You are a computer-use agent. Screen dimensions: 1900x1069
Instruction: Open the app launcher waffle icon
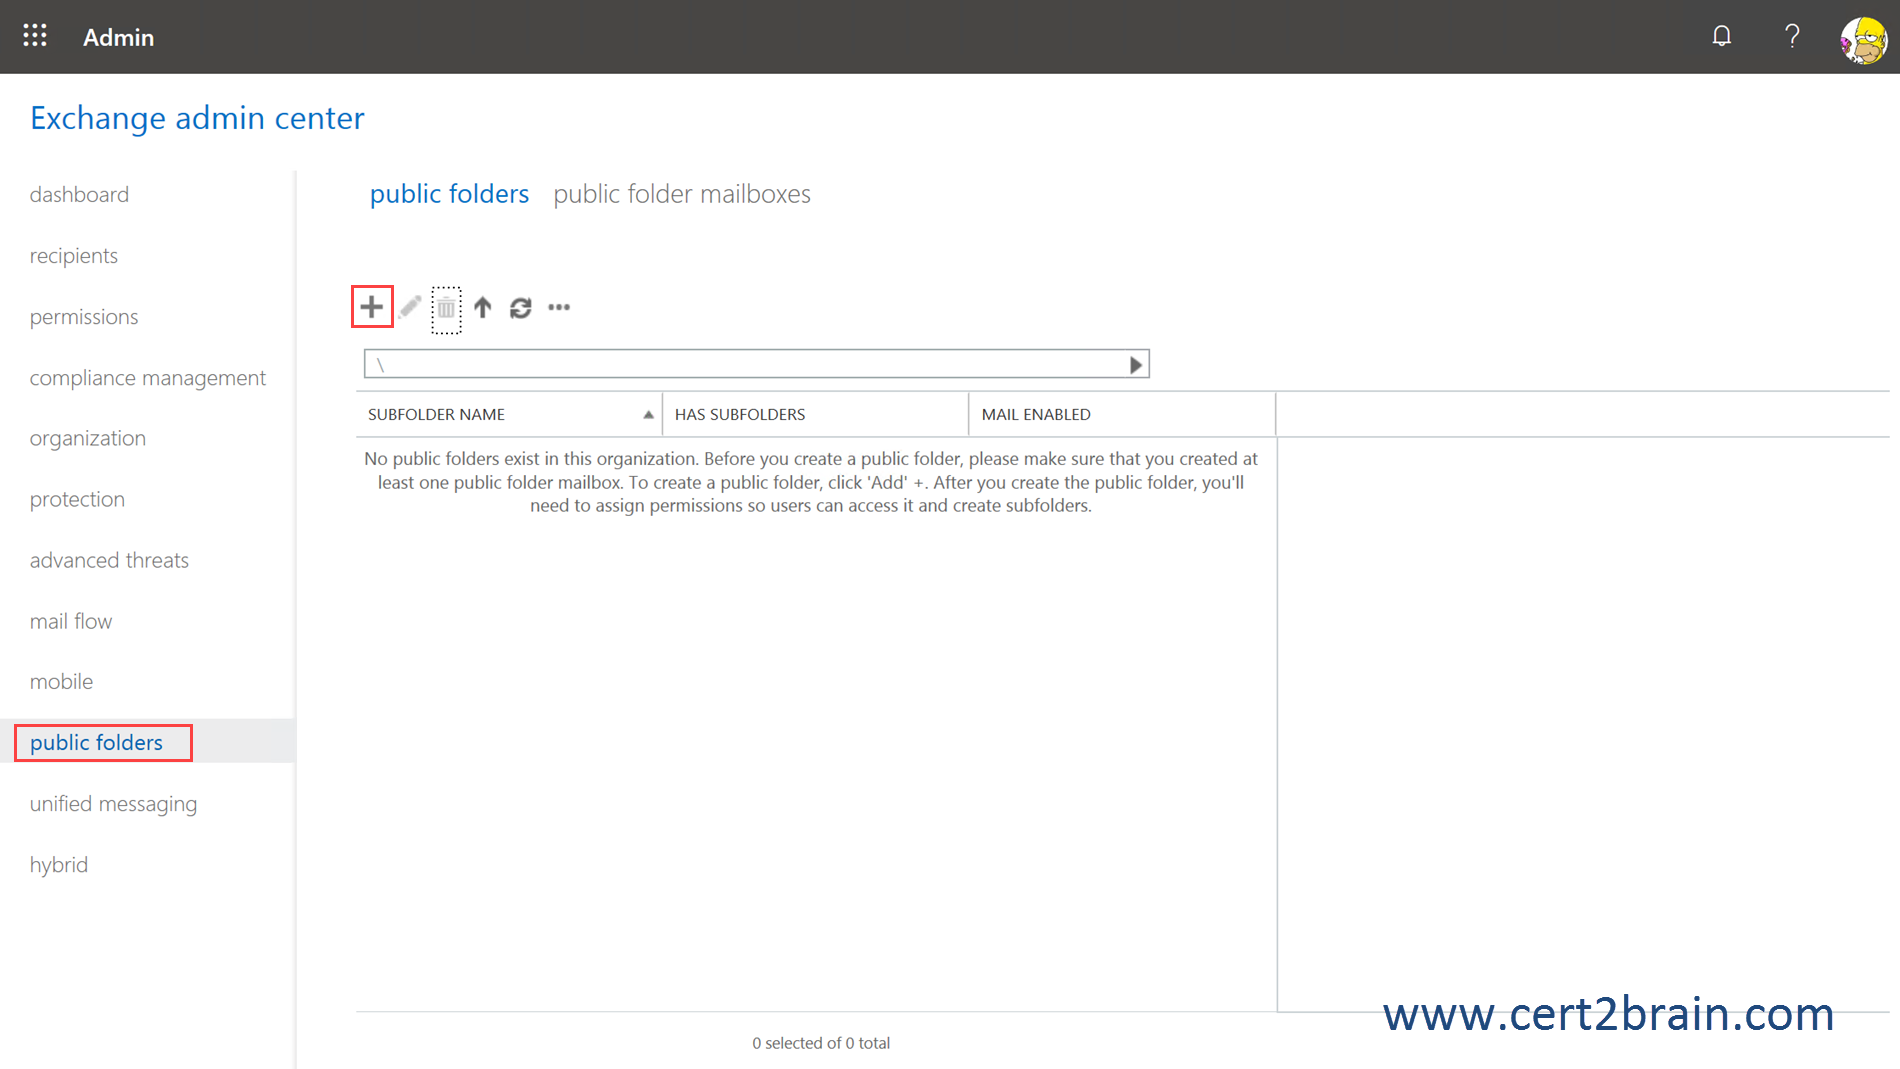coord(35,36)
